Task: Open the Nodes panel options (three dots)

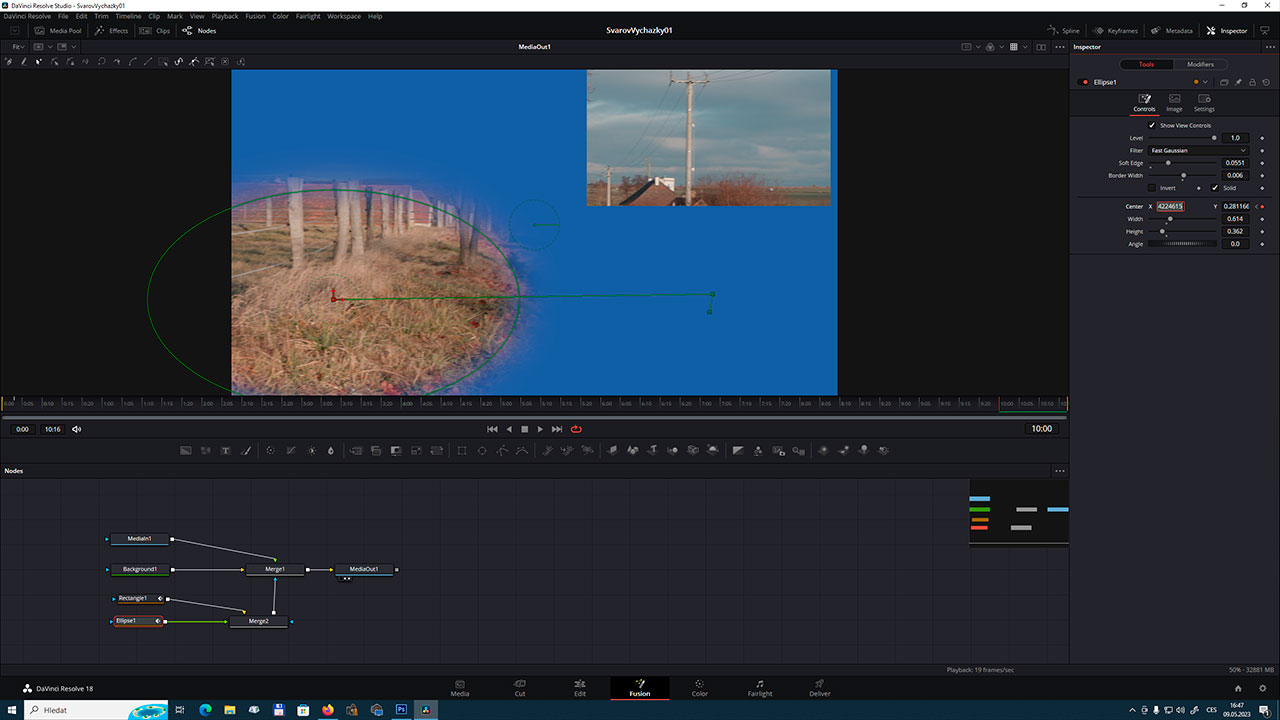Action: 1060,471
